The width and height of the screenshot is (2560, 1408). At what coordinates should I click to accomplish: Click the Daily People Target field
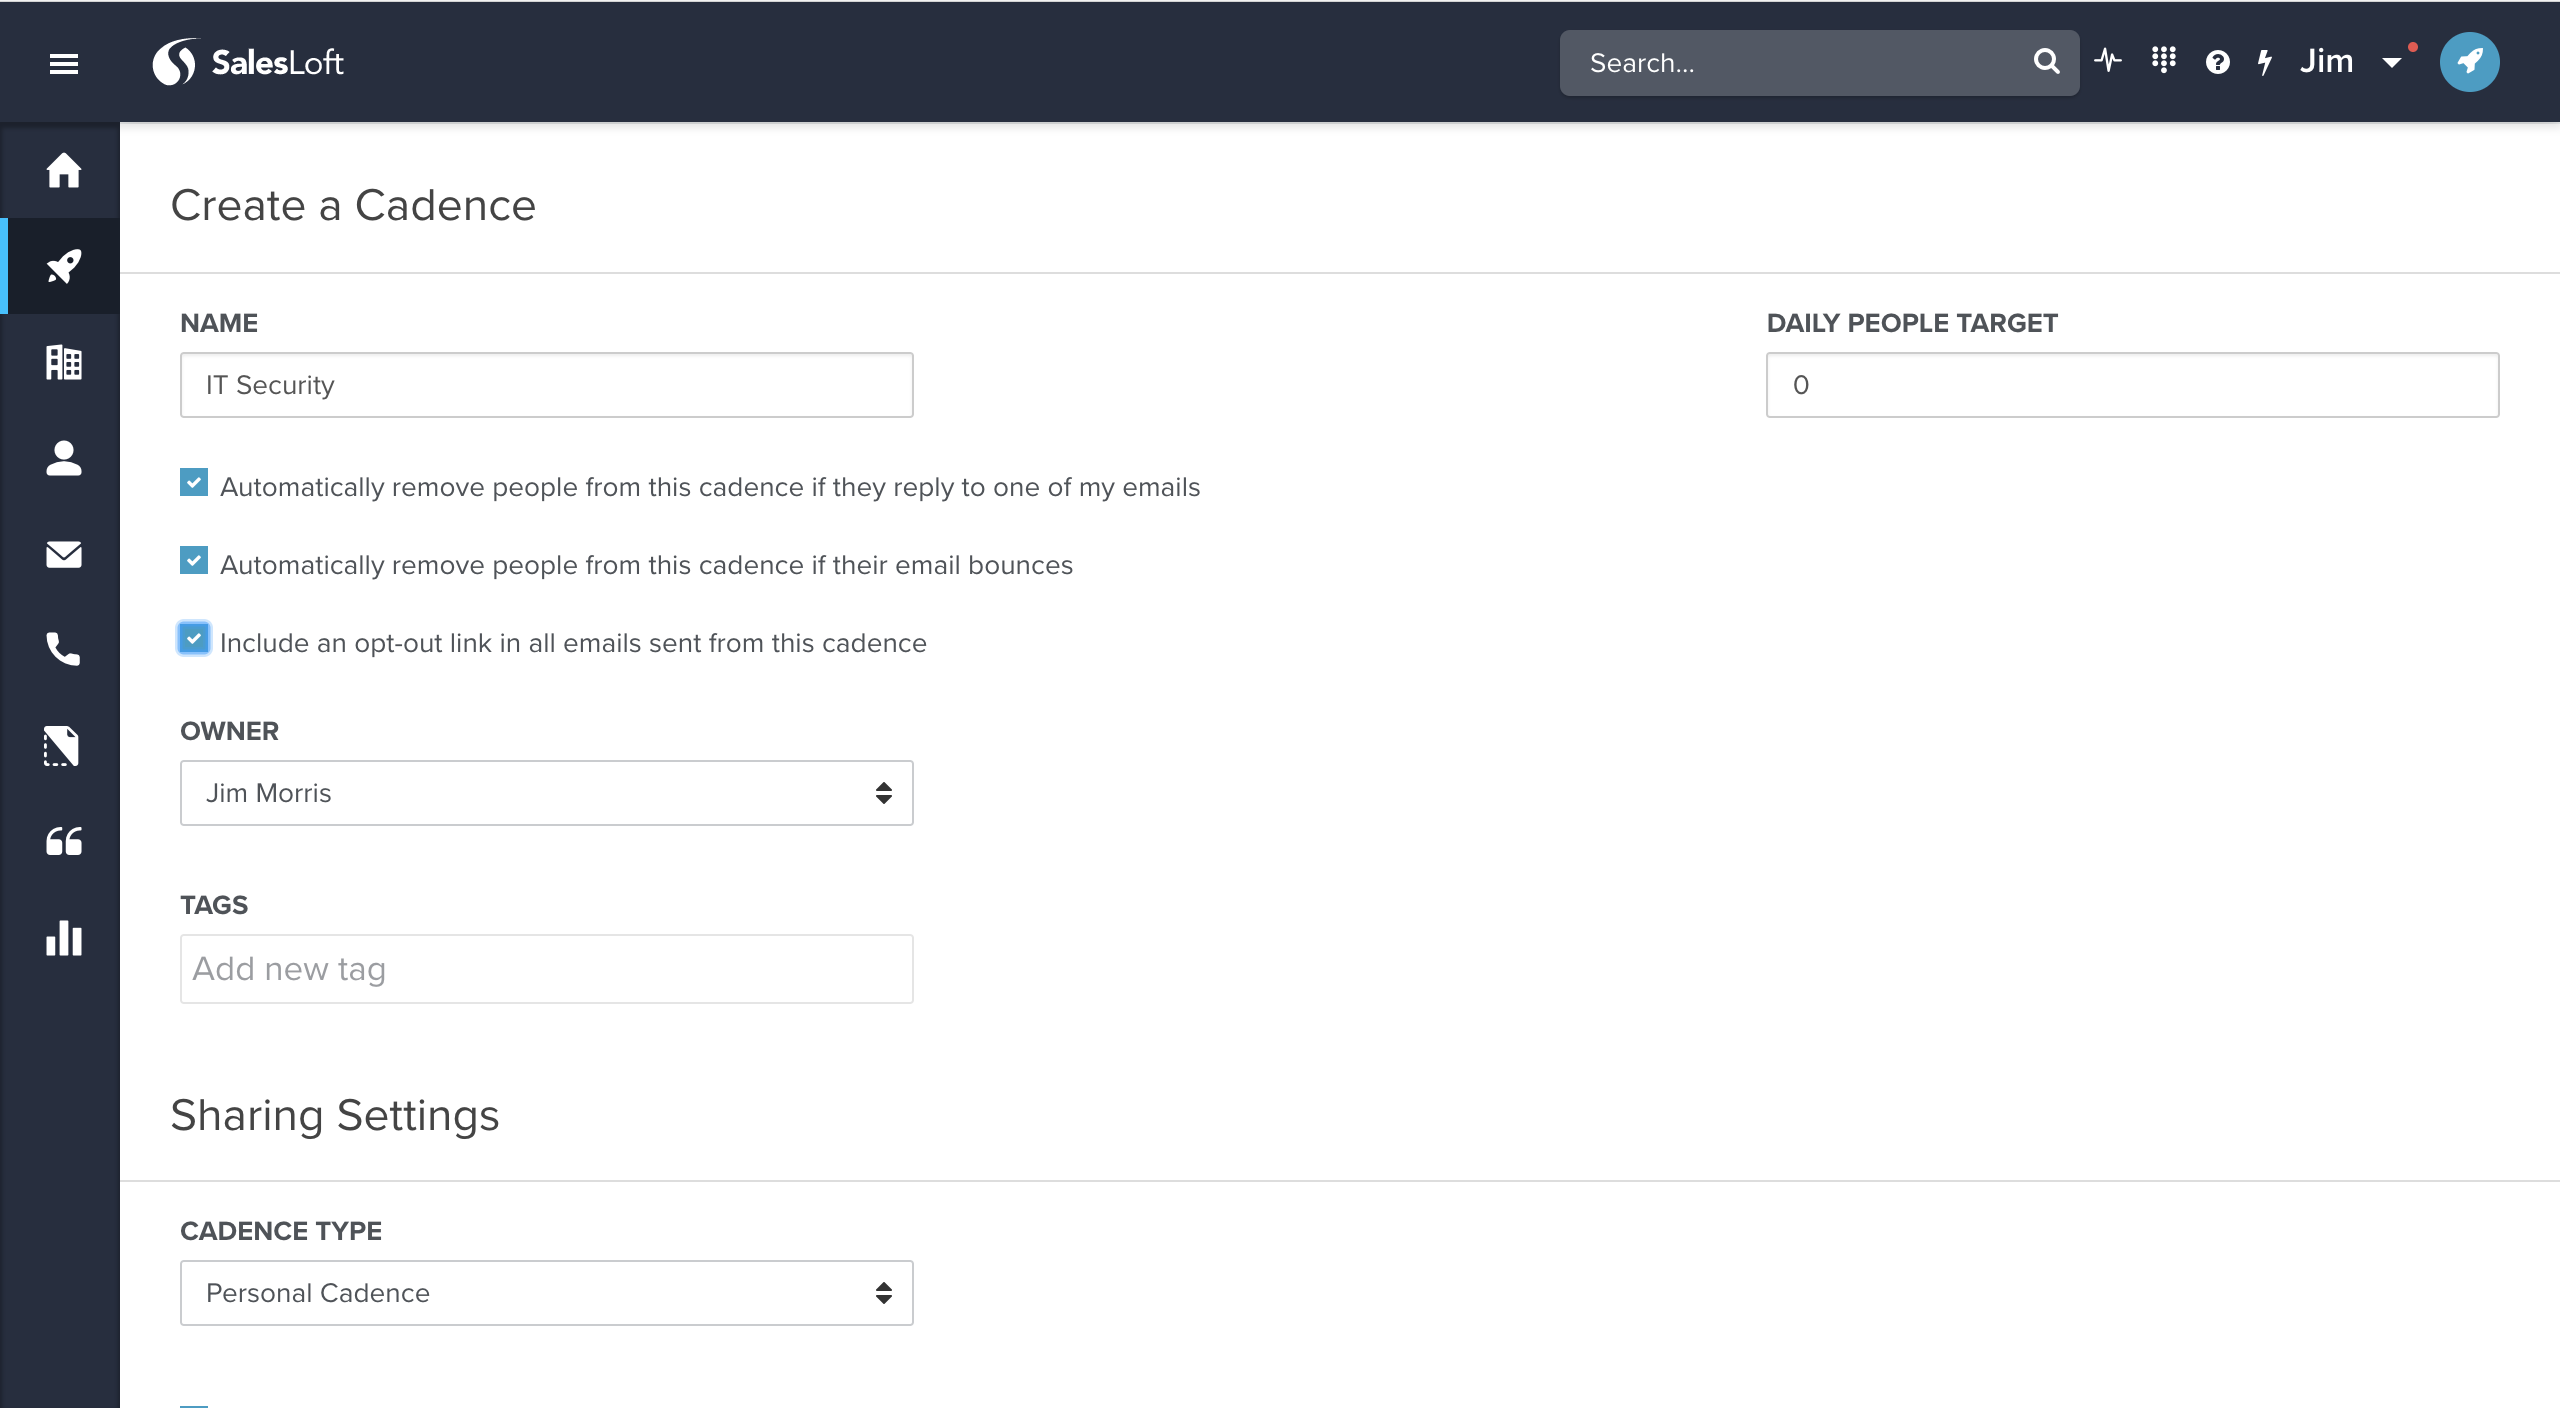(2132, 385)
